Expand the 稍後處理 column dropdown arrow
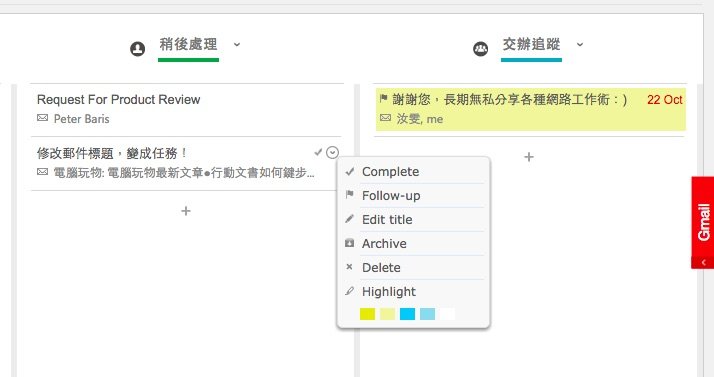This screenshot has width=714, height=377. coord(237,44)
